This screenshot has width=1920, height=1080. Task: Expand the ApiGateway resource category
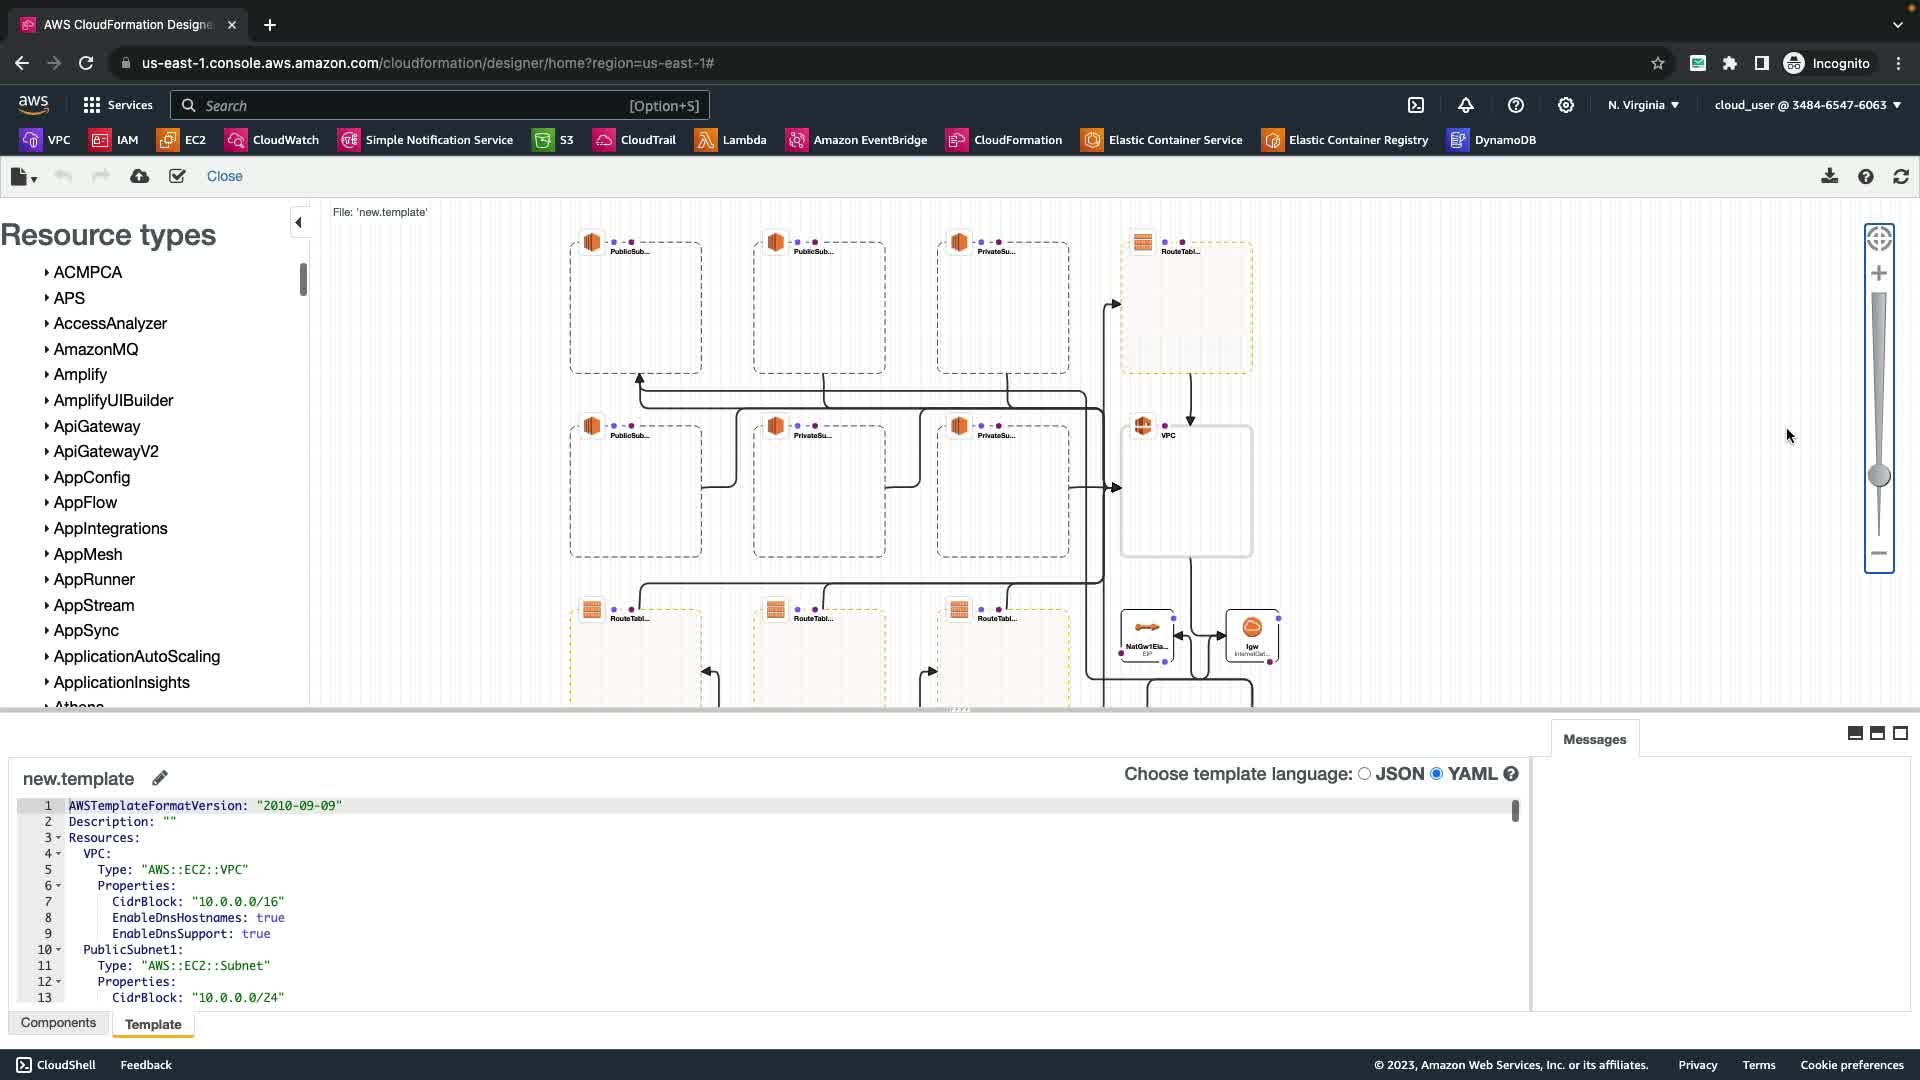[96, 426]
